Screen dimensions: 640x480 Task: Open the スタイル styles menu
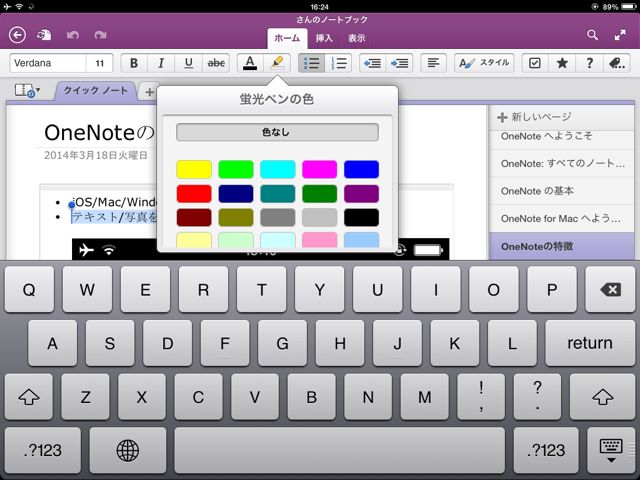click(484, 63)
